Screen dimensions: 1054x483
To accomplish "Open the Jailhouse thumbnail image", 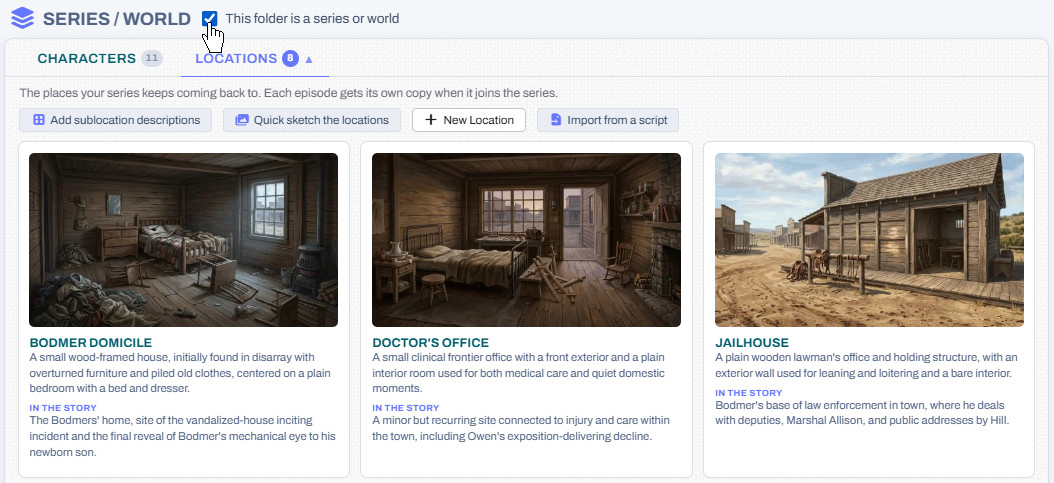I will (869, 240).
